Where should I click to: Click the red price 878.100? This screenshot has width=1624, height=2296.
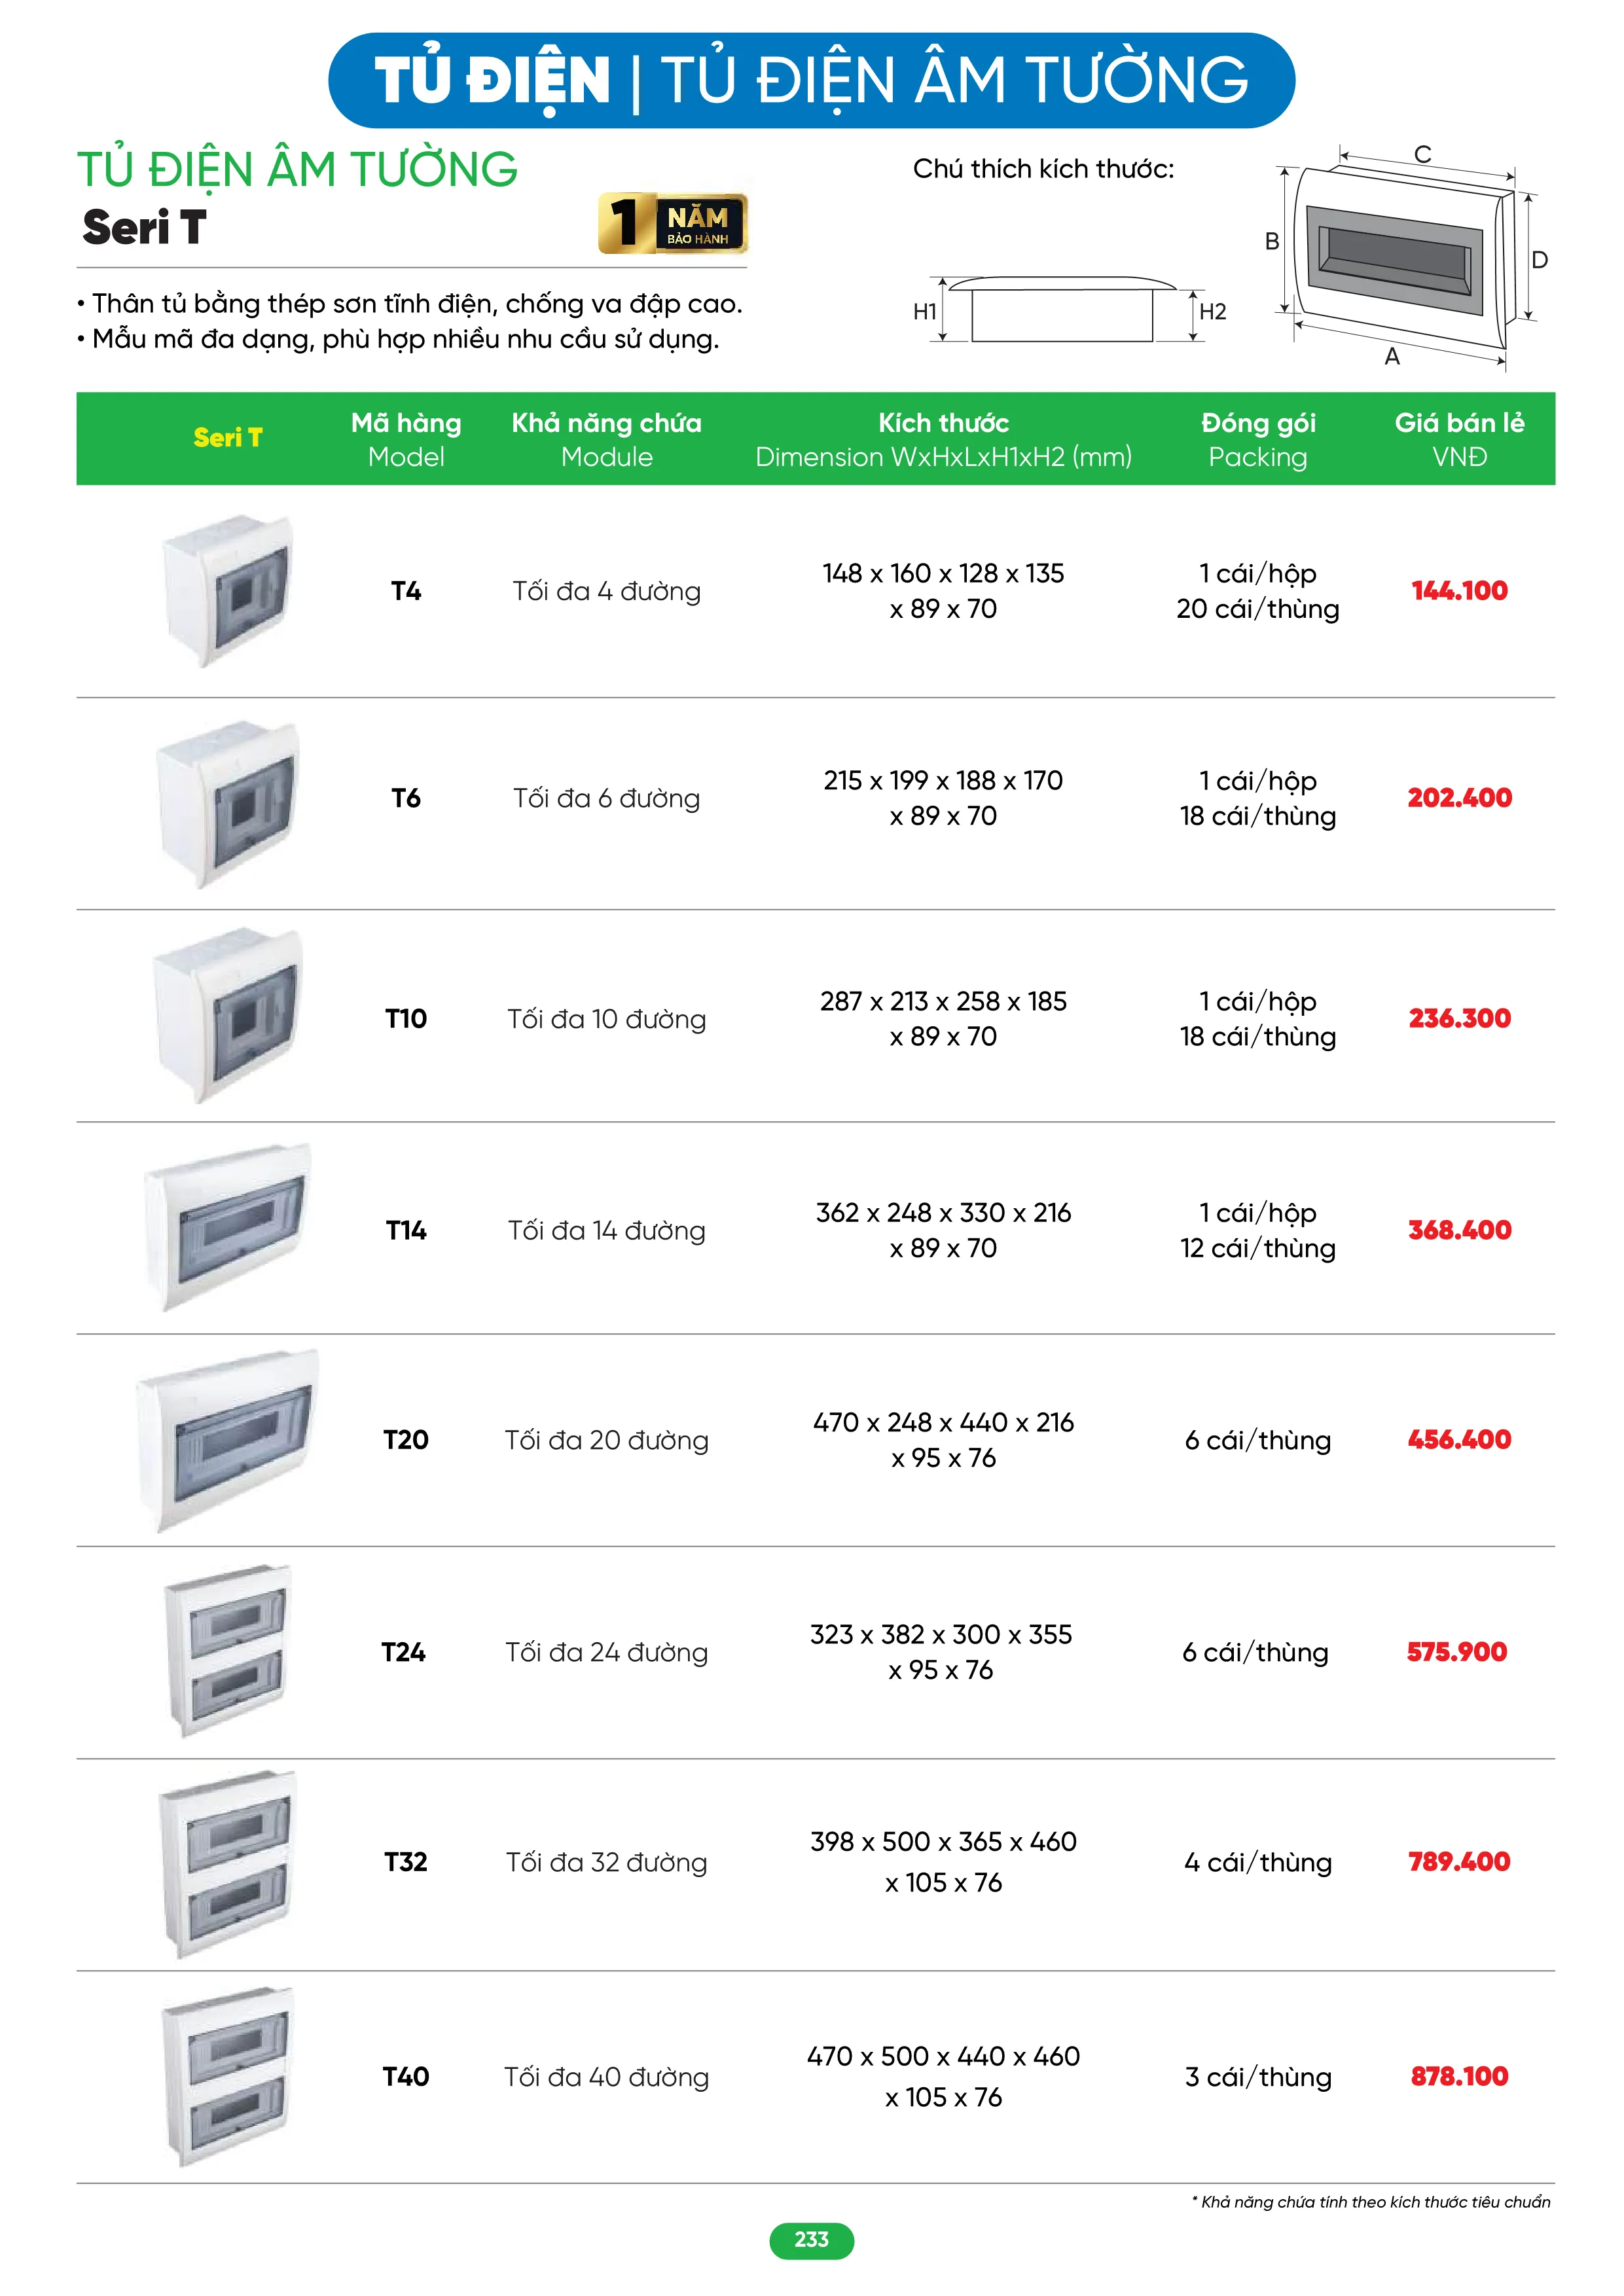click(x=1459, y=2076)
